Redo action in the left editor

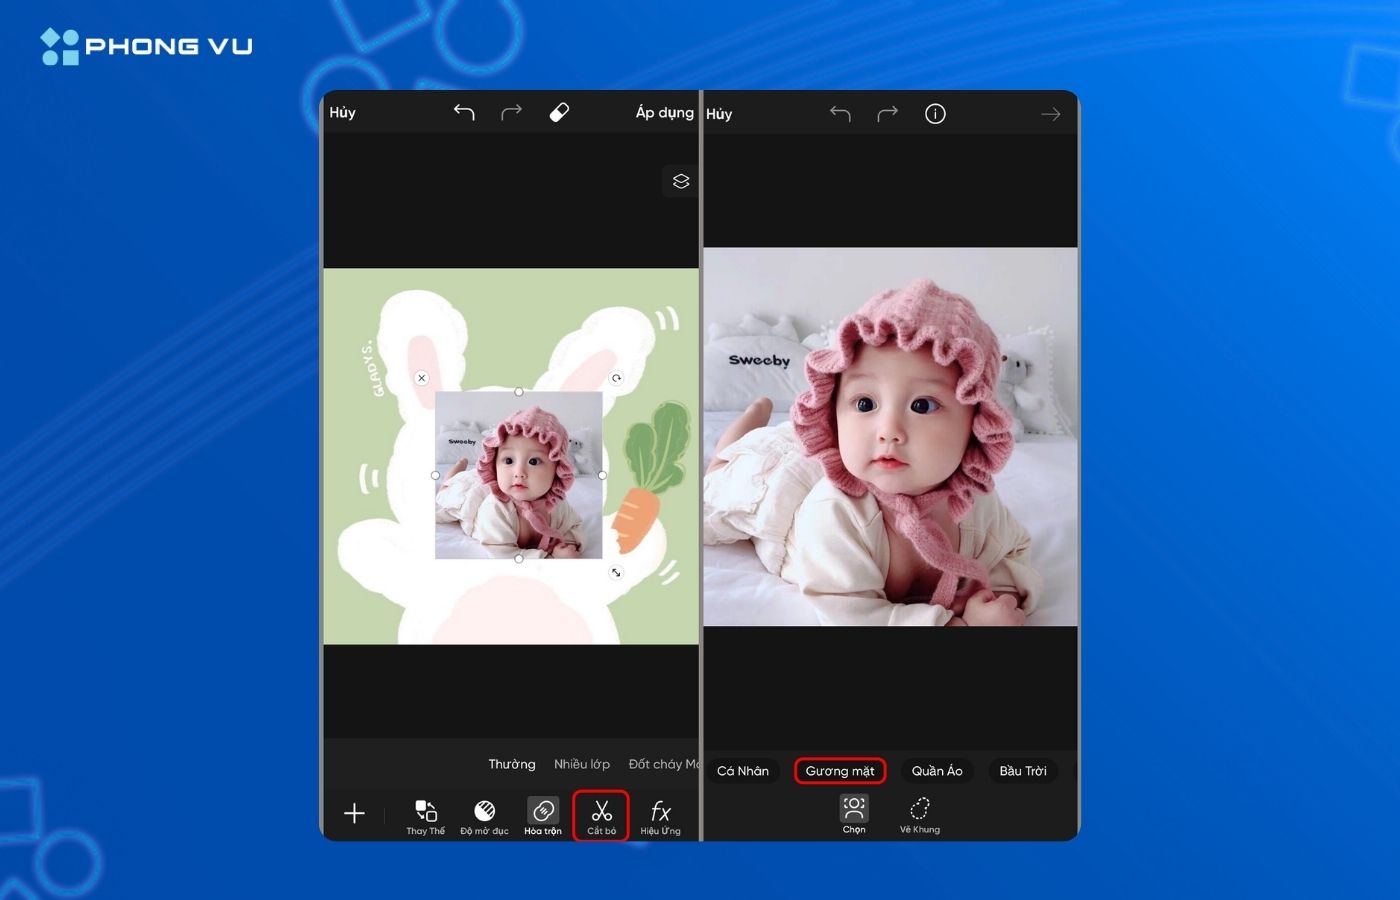click(x=511, y=112)
